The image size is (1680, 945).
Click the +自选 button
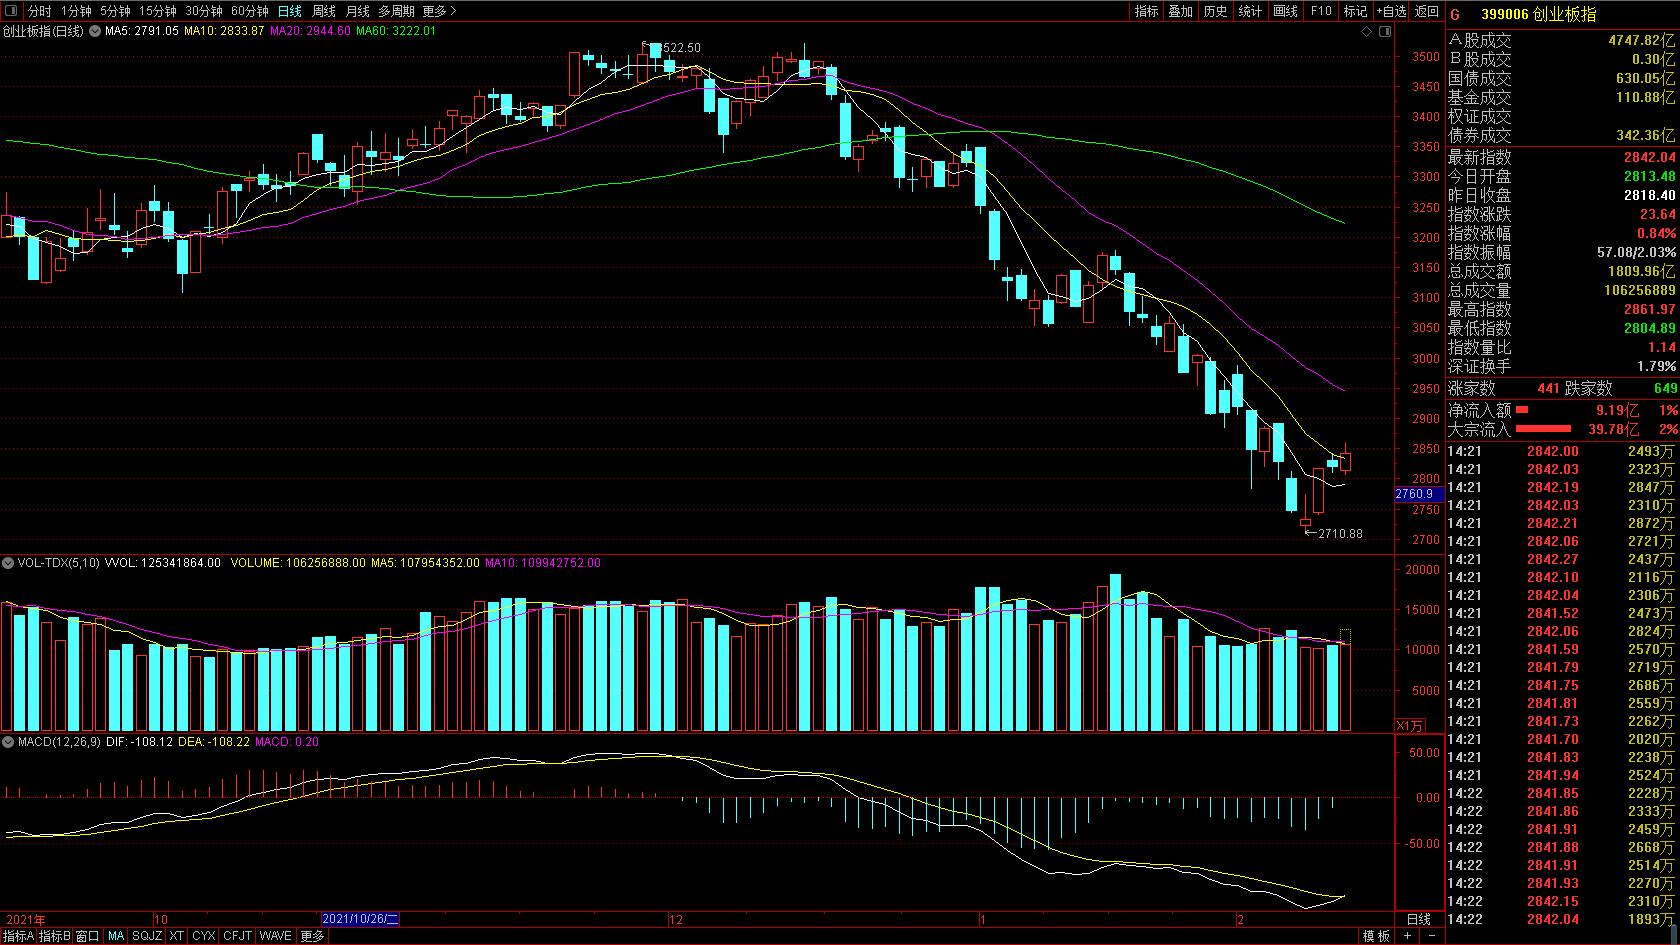tap(1390, 11)
